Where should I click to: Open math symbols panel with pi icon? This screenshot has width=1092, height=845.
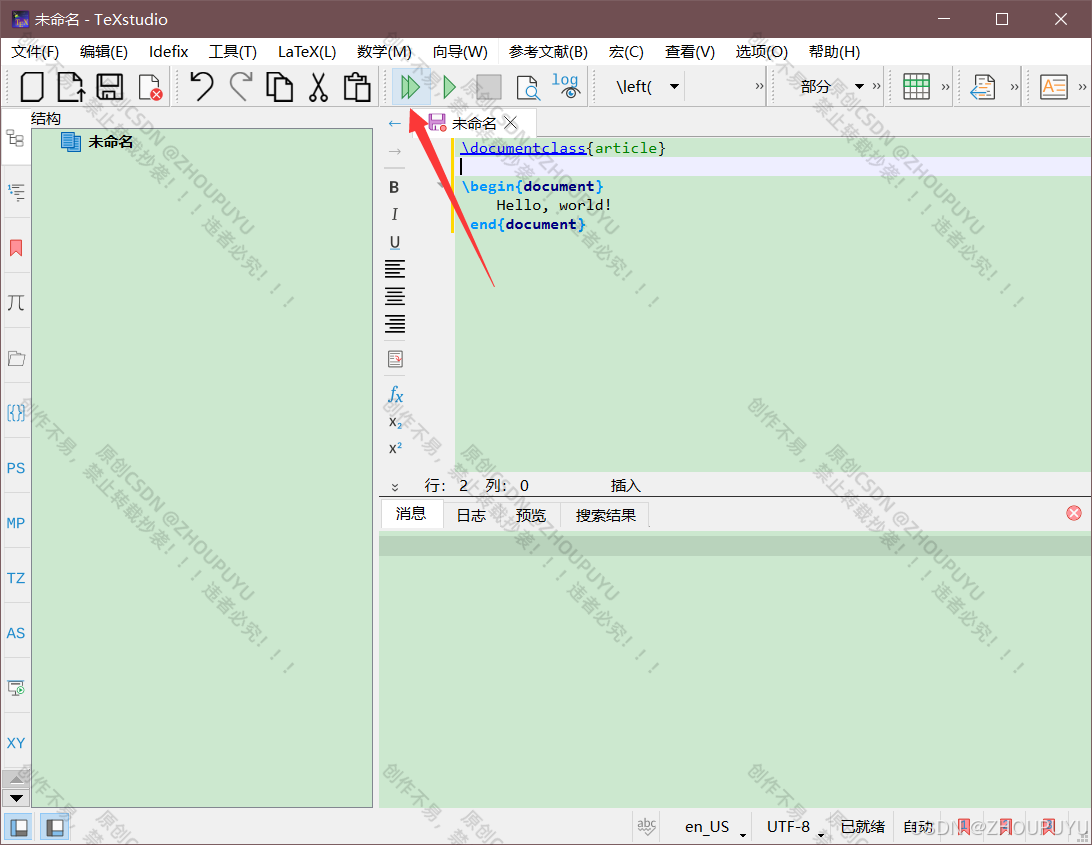(16, 302)
